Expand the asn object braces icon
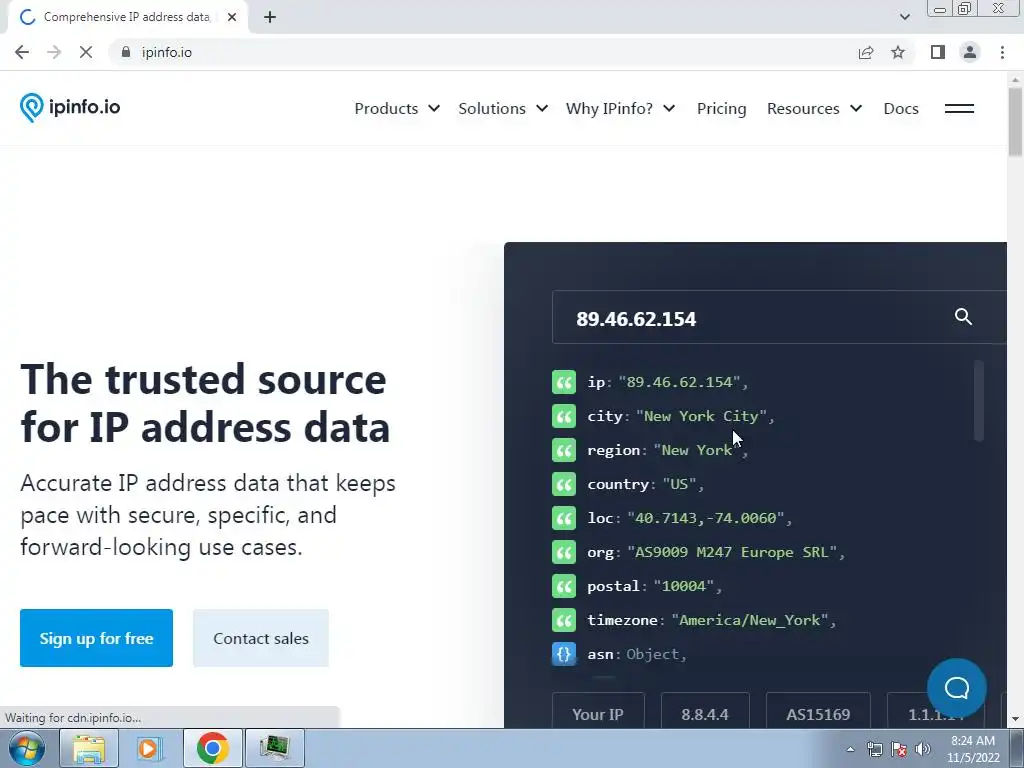 [x=564, y=654]
